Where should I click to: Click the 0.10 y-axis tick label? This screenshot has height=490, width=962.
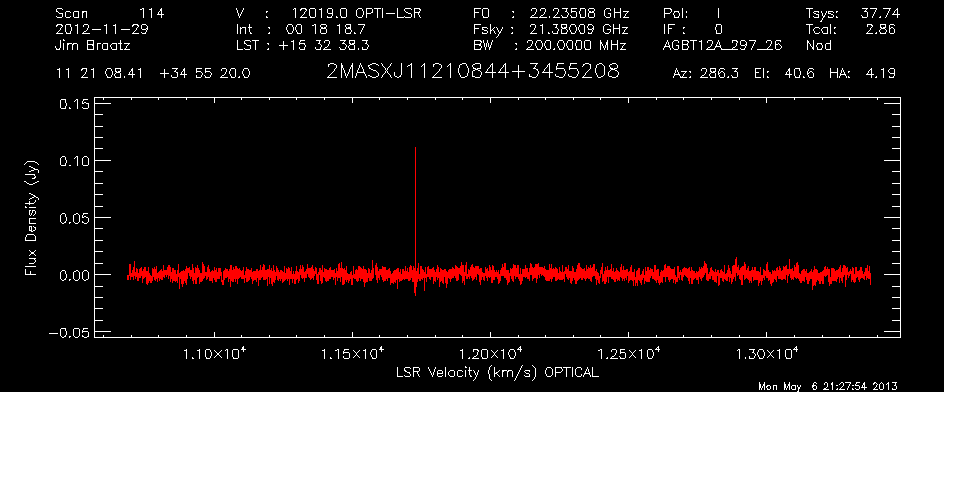coord(74,161)
